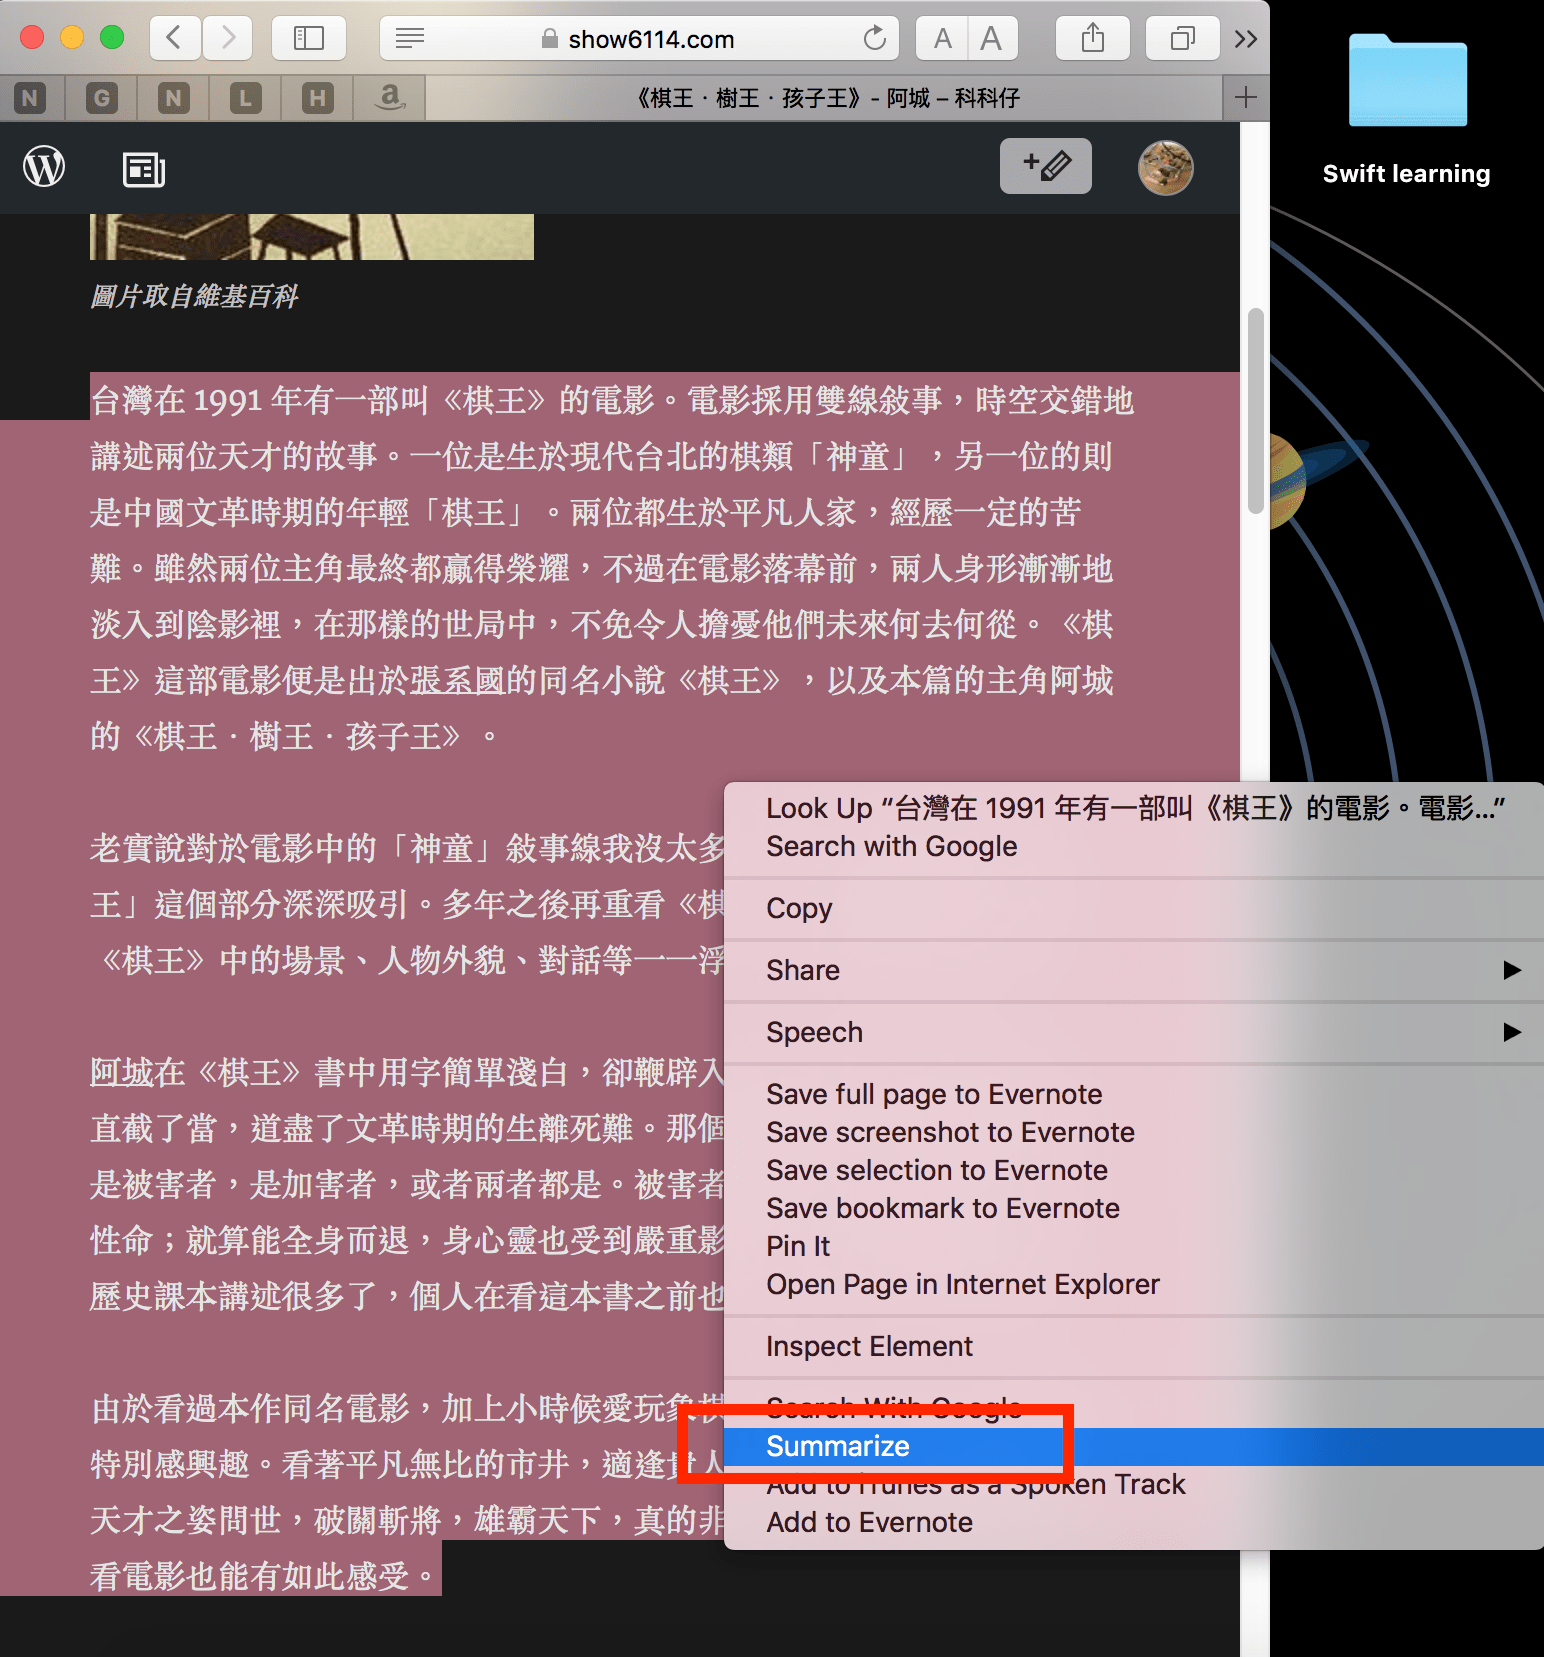Click the smaller text size A button
1544x1657 pixels.
pos(942,39)
